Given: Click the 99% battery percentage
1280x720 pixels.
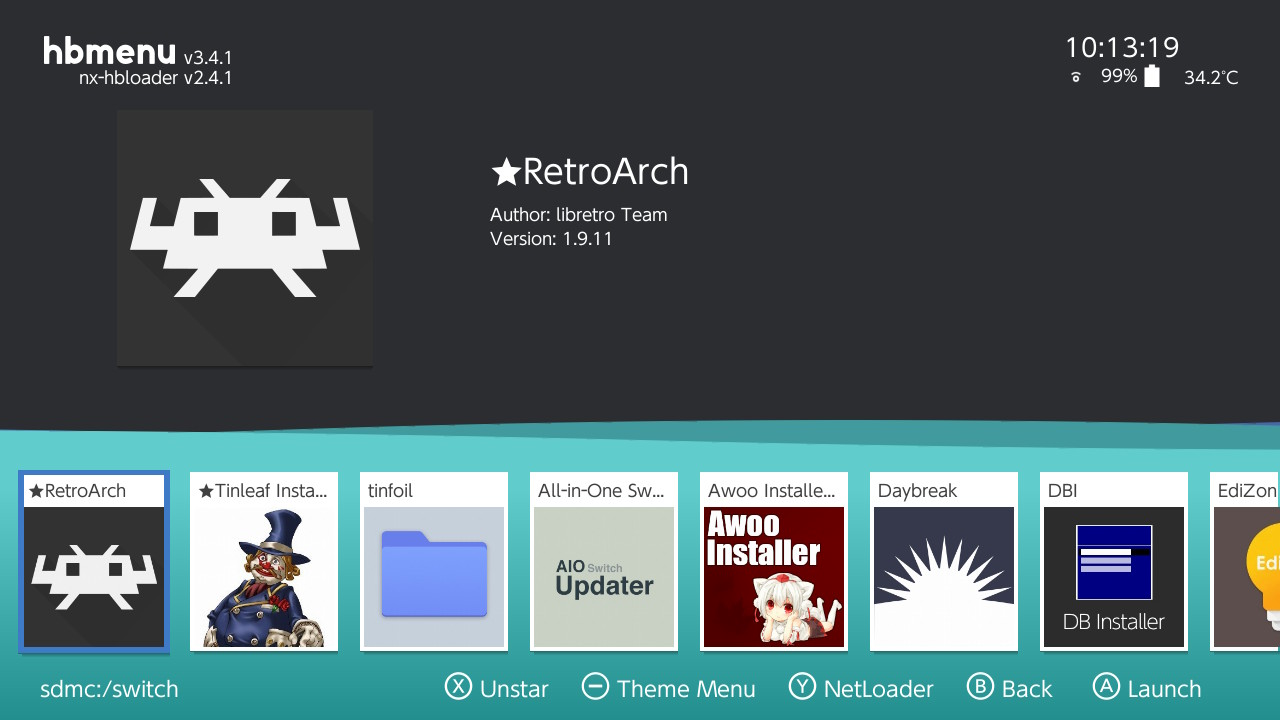Looking at the screenshot, I should [x=1119, y=77].
